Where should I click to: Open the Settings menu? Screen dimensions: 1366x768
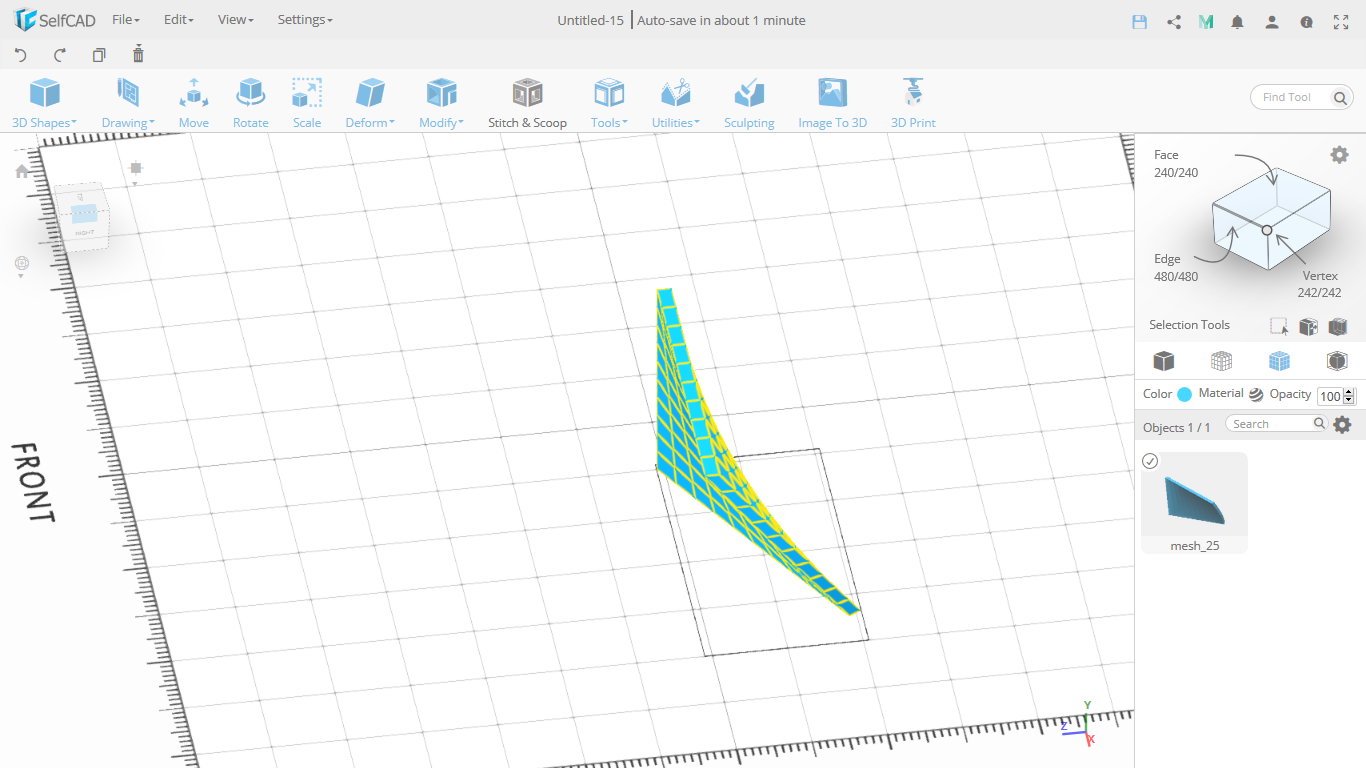(x=305, y=20)
